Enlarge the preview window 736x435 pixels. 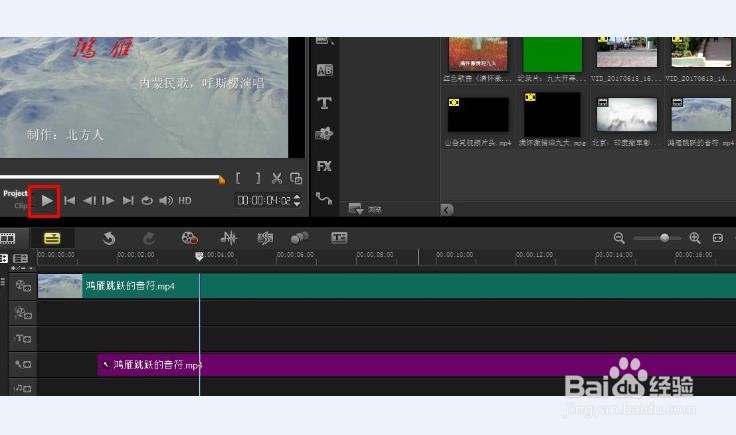[296, 178]
